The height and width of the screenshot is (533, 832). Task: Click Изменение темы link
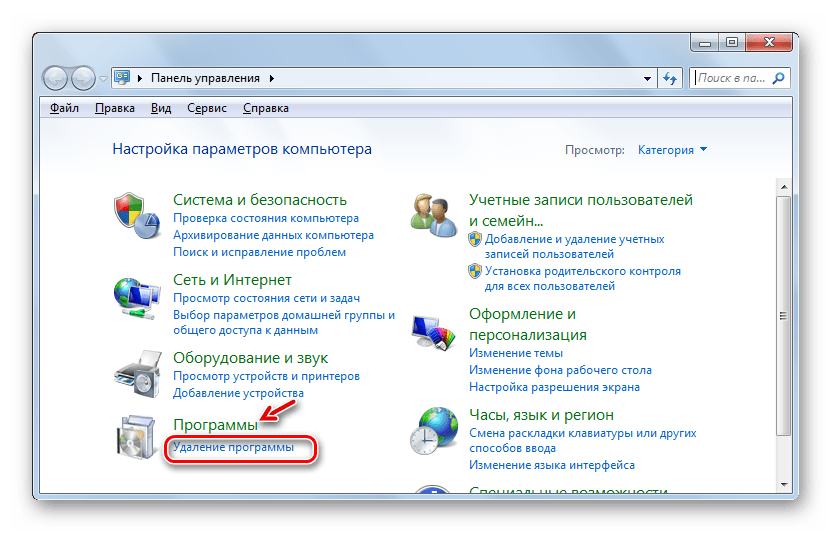tap(516, 354)
